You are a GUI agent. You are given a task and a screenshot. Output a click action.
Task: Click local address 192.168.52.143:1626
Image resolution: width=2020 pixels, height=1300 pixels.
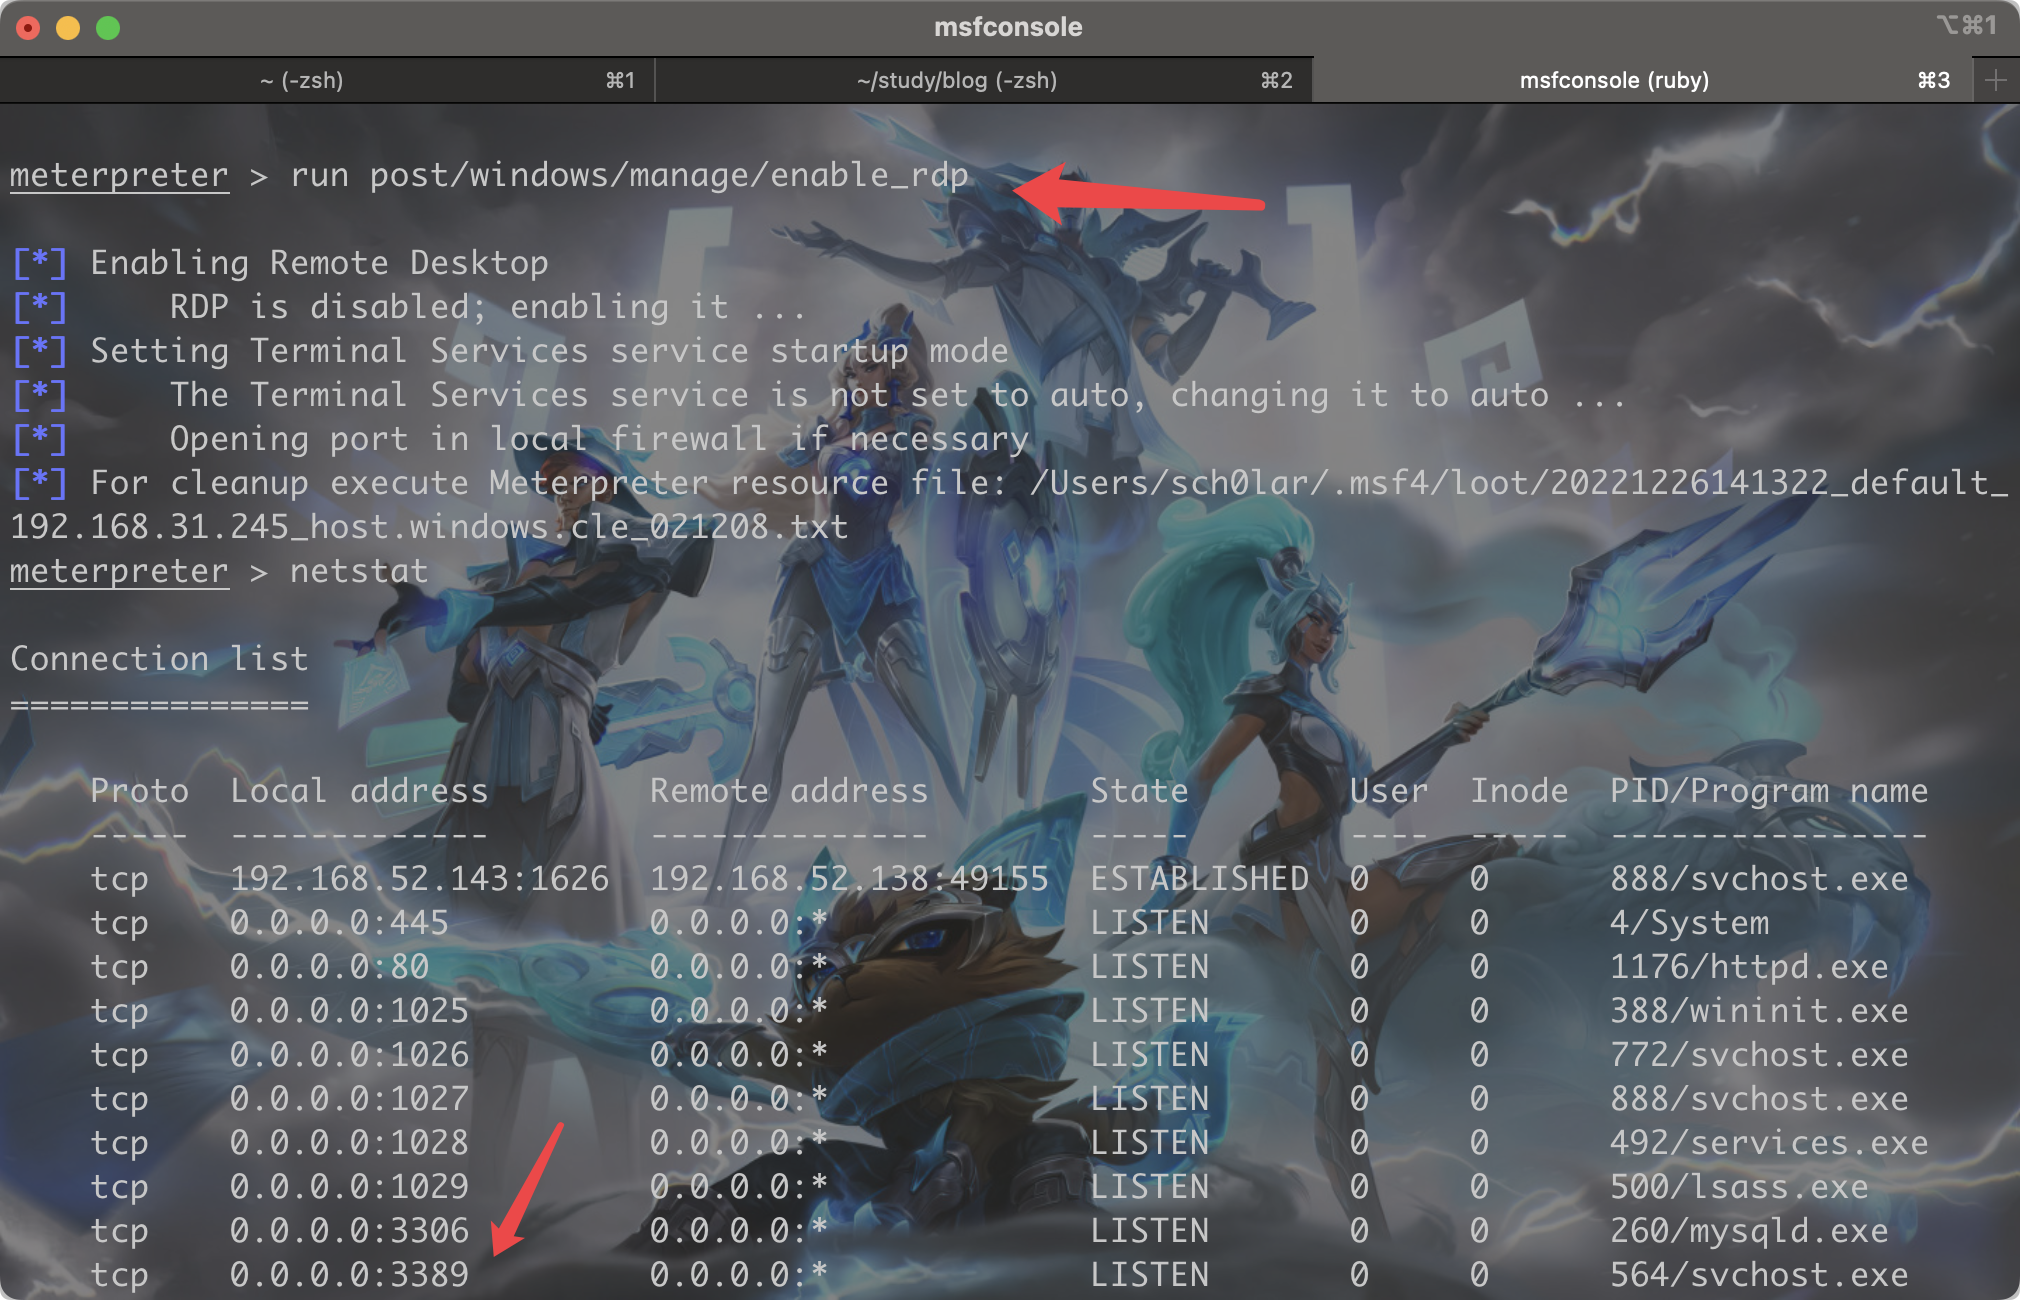pos(419,879)
